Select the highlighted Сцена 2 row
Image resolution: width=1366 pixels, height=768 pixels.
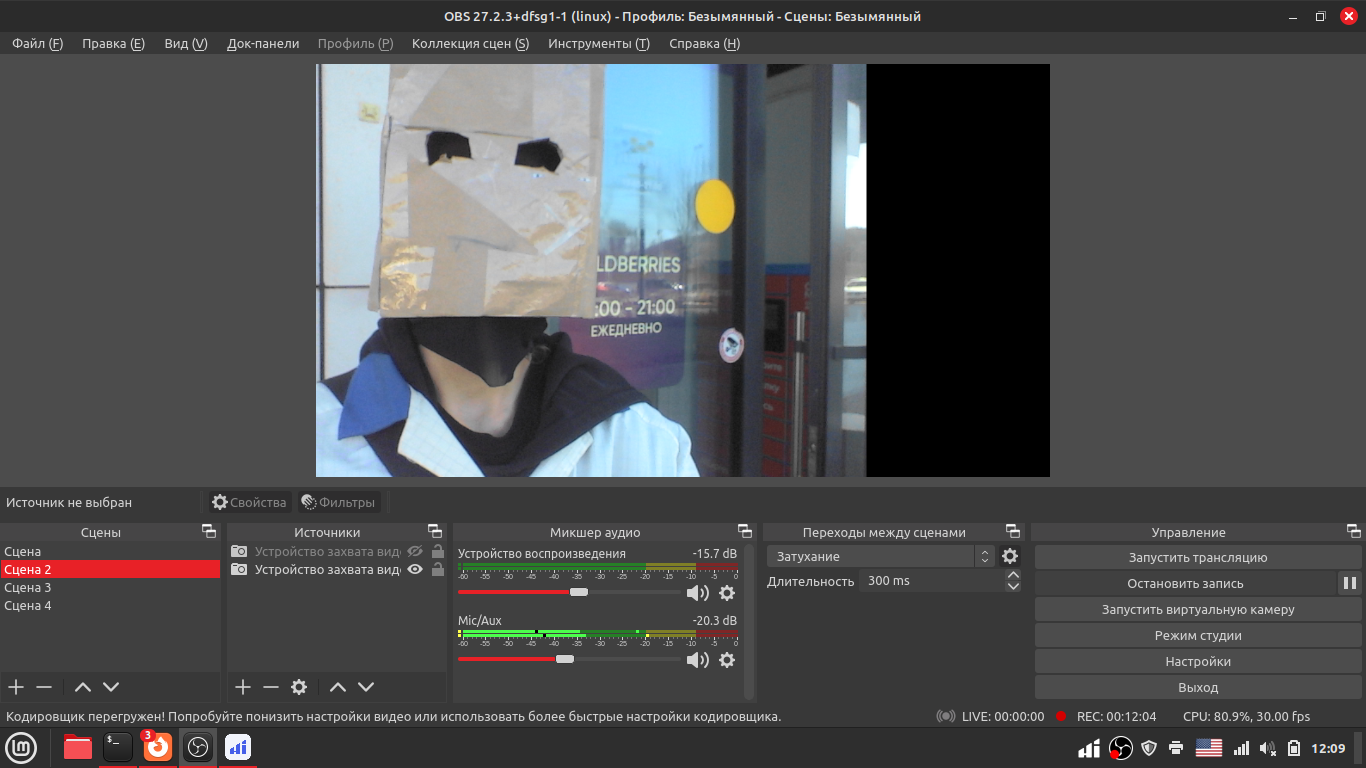[x=110, y=569]
